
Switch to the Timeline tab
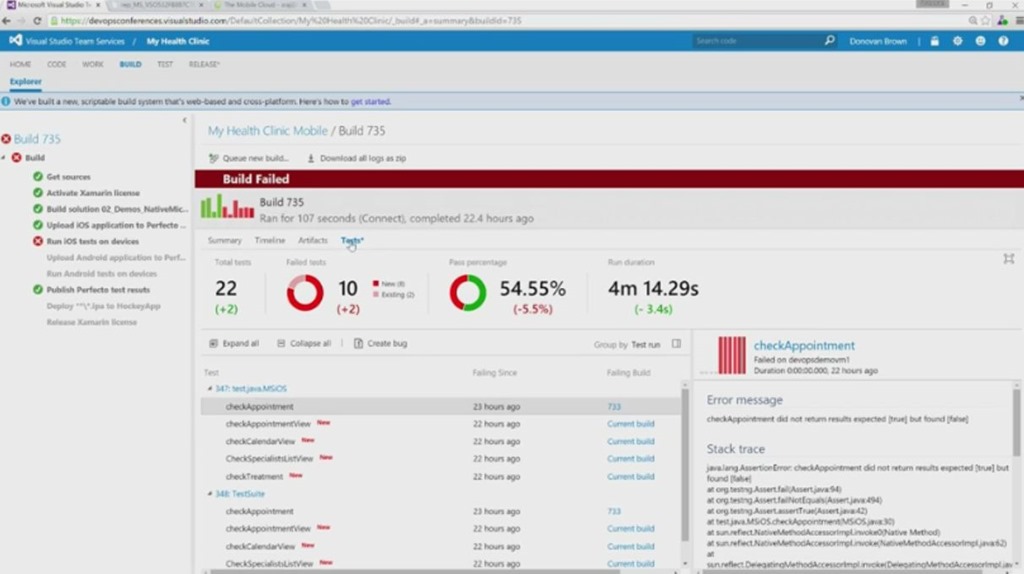point(269,241)
